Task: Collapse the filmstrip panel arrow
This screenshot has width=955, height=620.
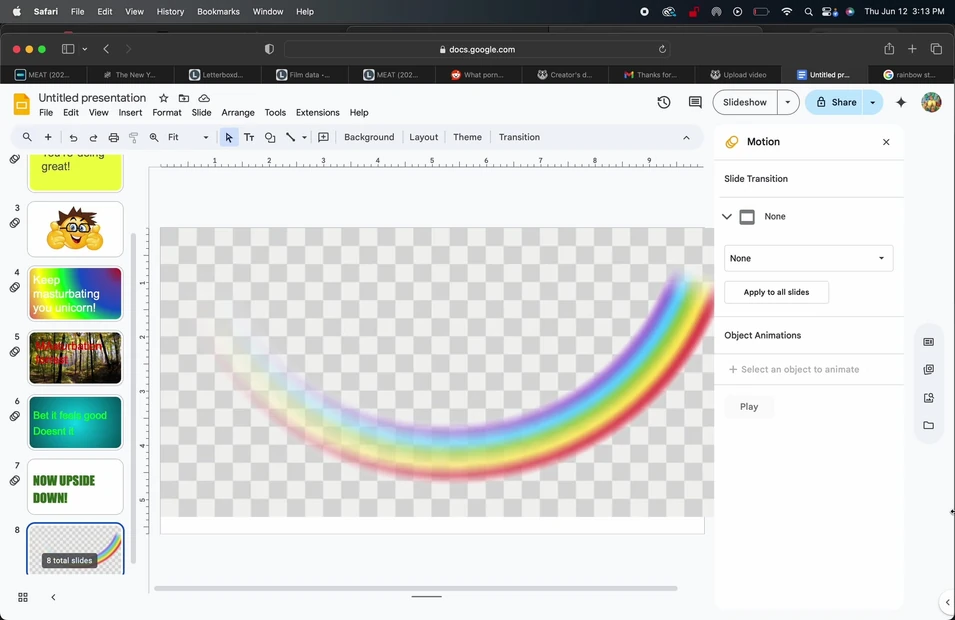Action: coord(53,597)
